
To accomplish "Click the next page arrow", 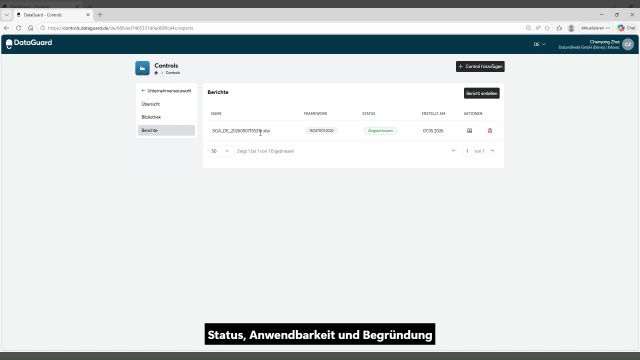I will coord(492,151).
